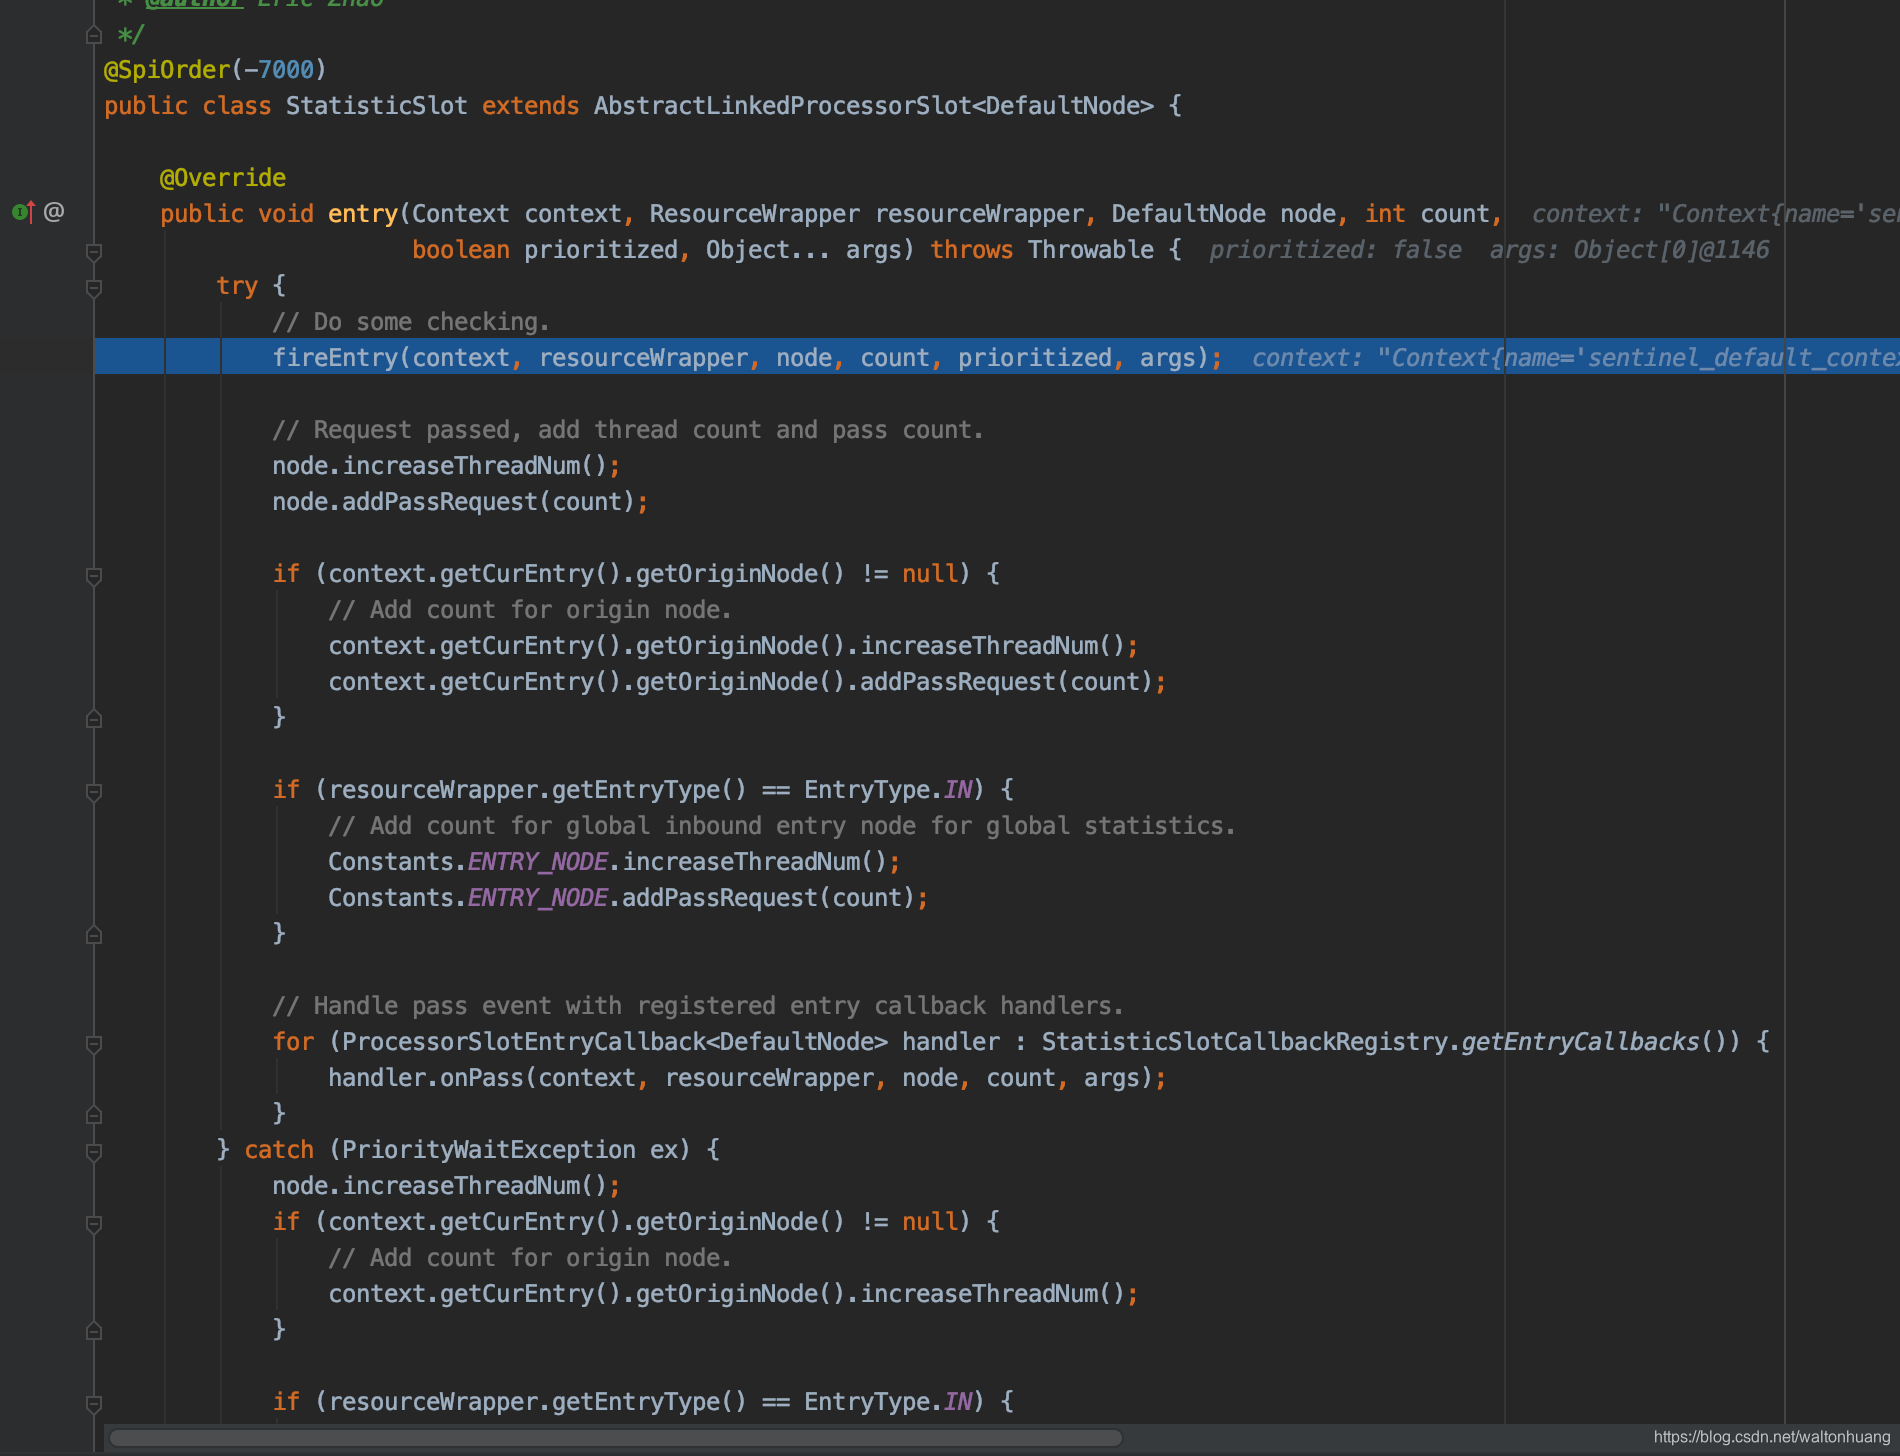Click the '// Add count for global inbound' comment
Screen dimensions: 1900x1456
click(782, 826)
